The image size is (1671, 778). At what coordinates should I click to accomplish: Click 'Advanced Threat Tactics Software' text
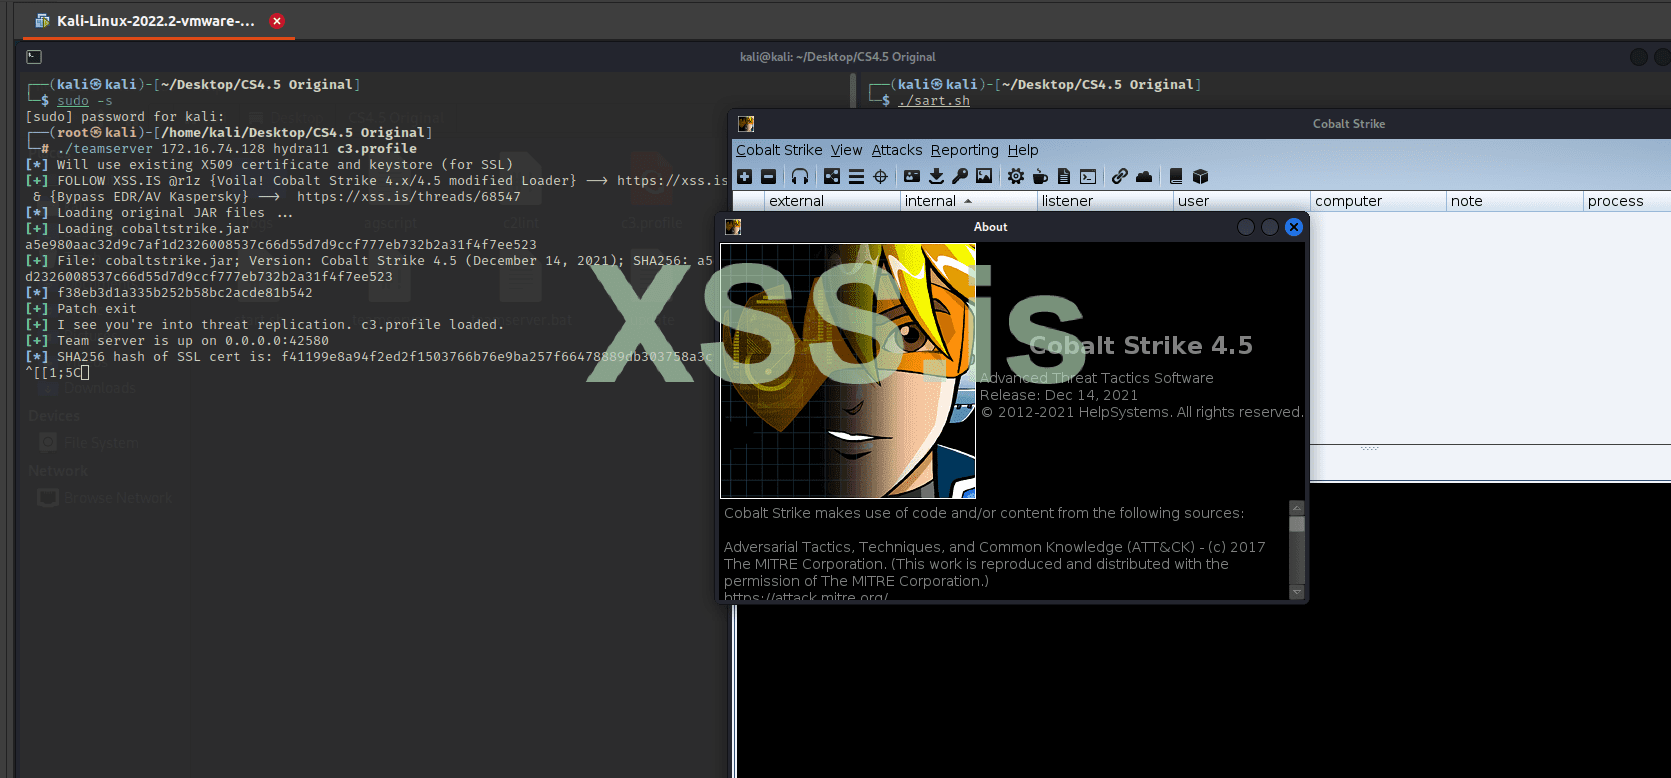click(x=1097, y=378)
